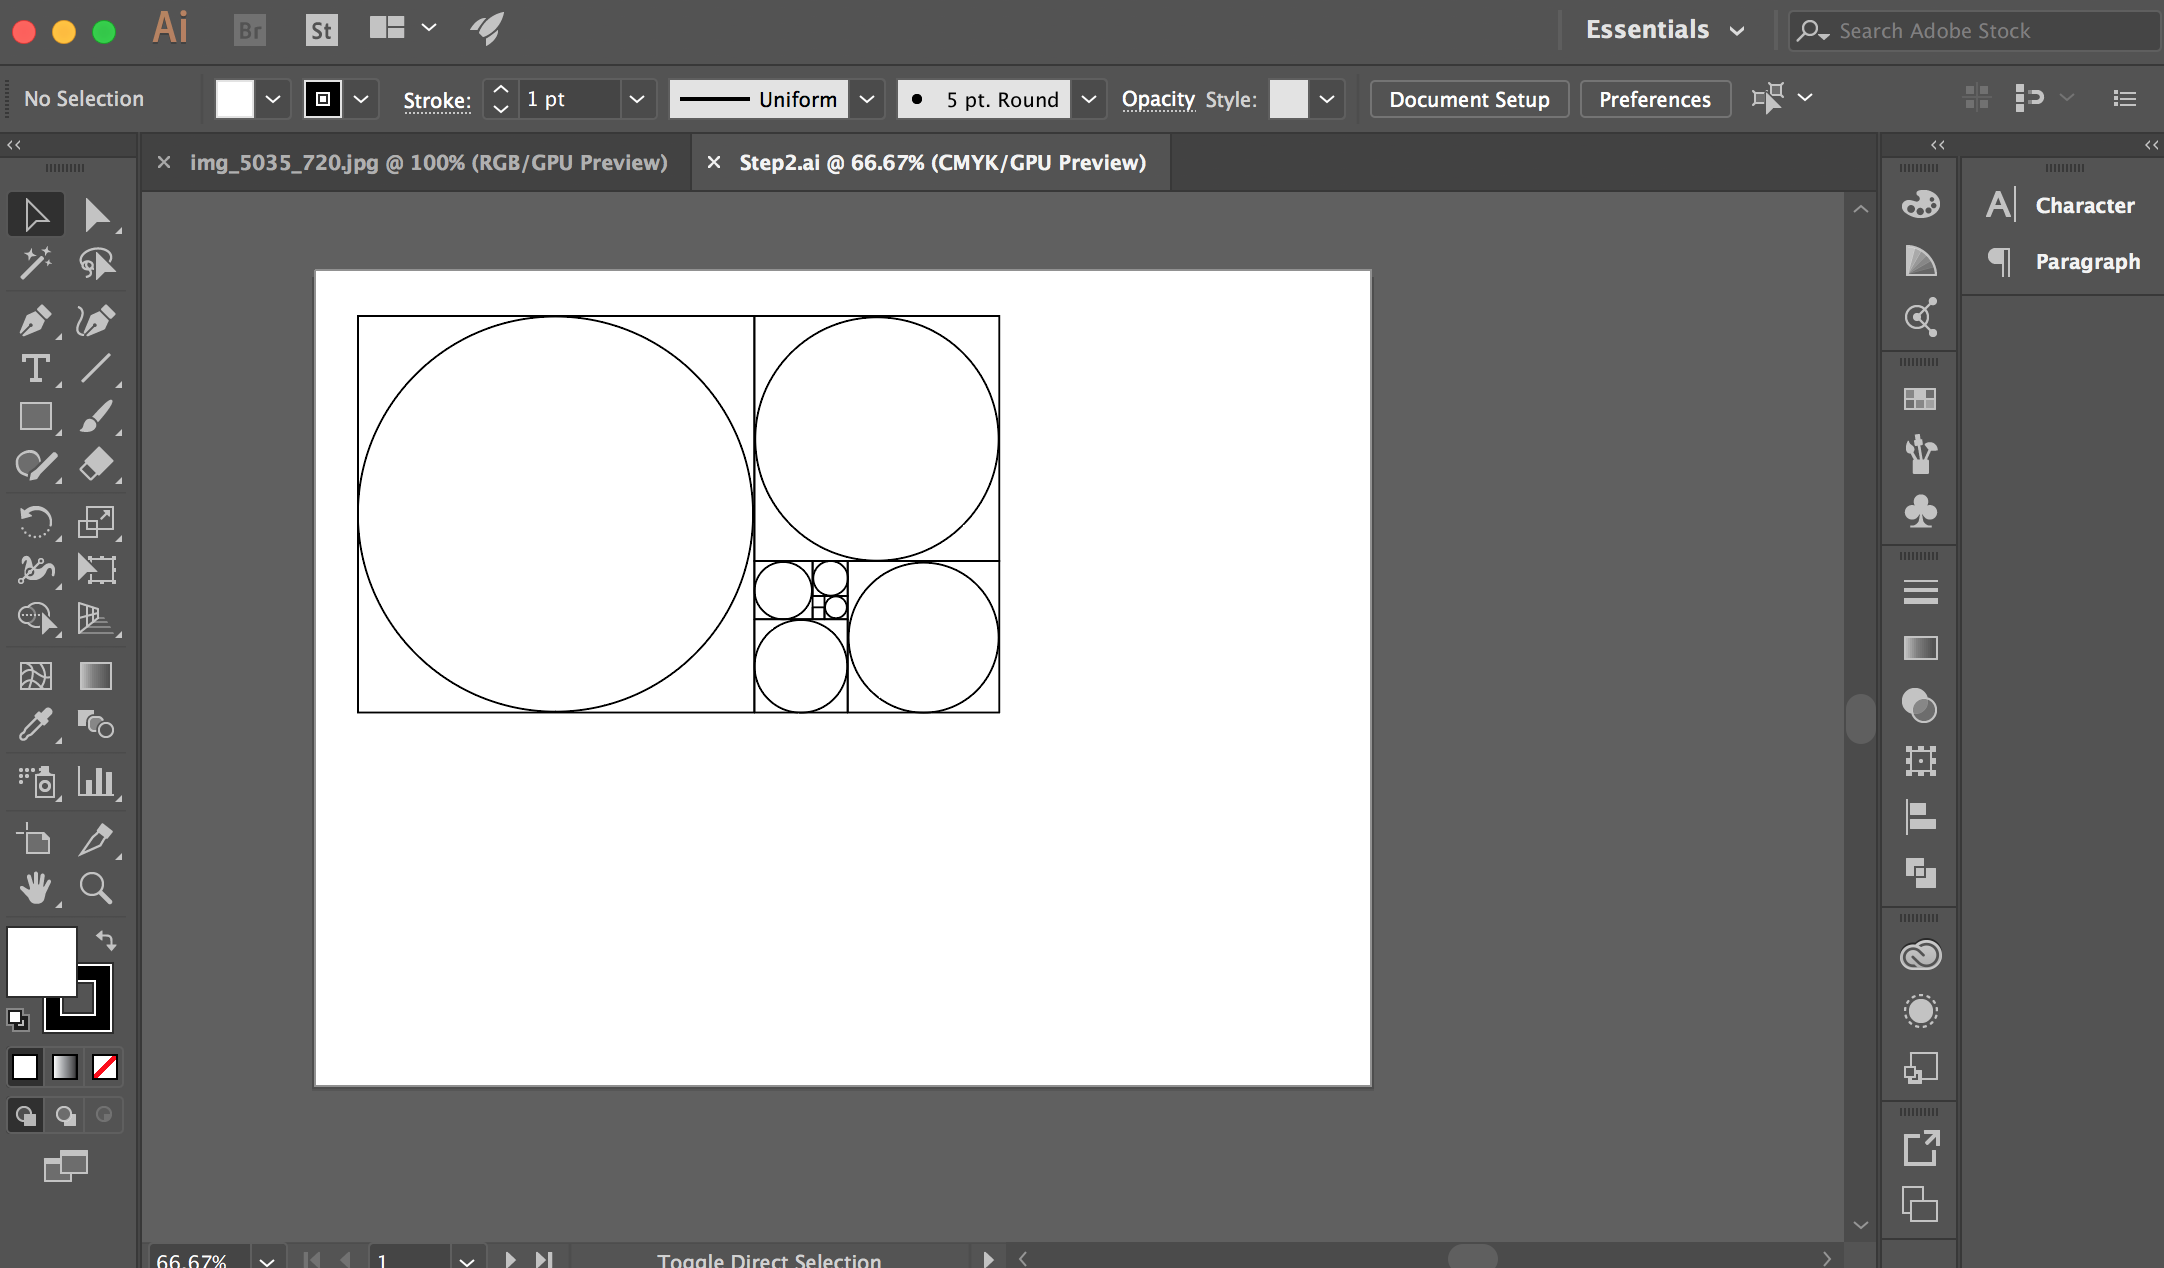
Task: Select the Hand tool
Action: tap(35, 888)
